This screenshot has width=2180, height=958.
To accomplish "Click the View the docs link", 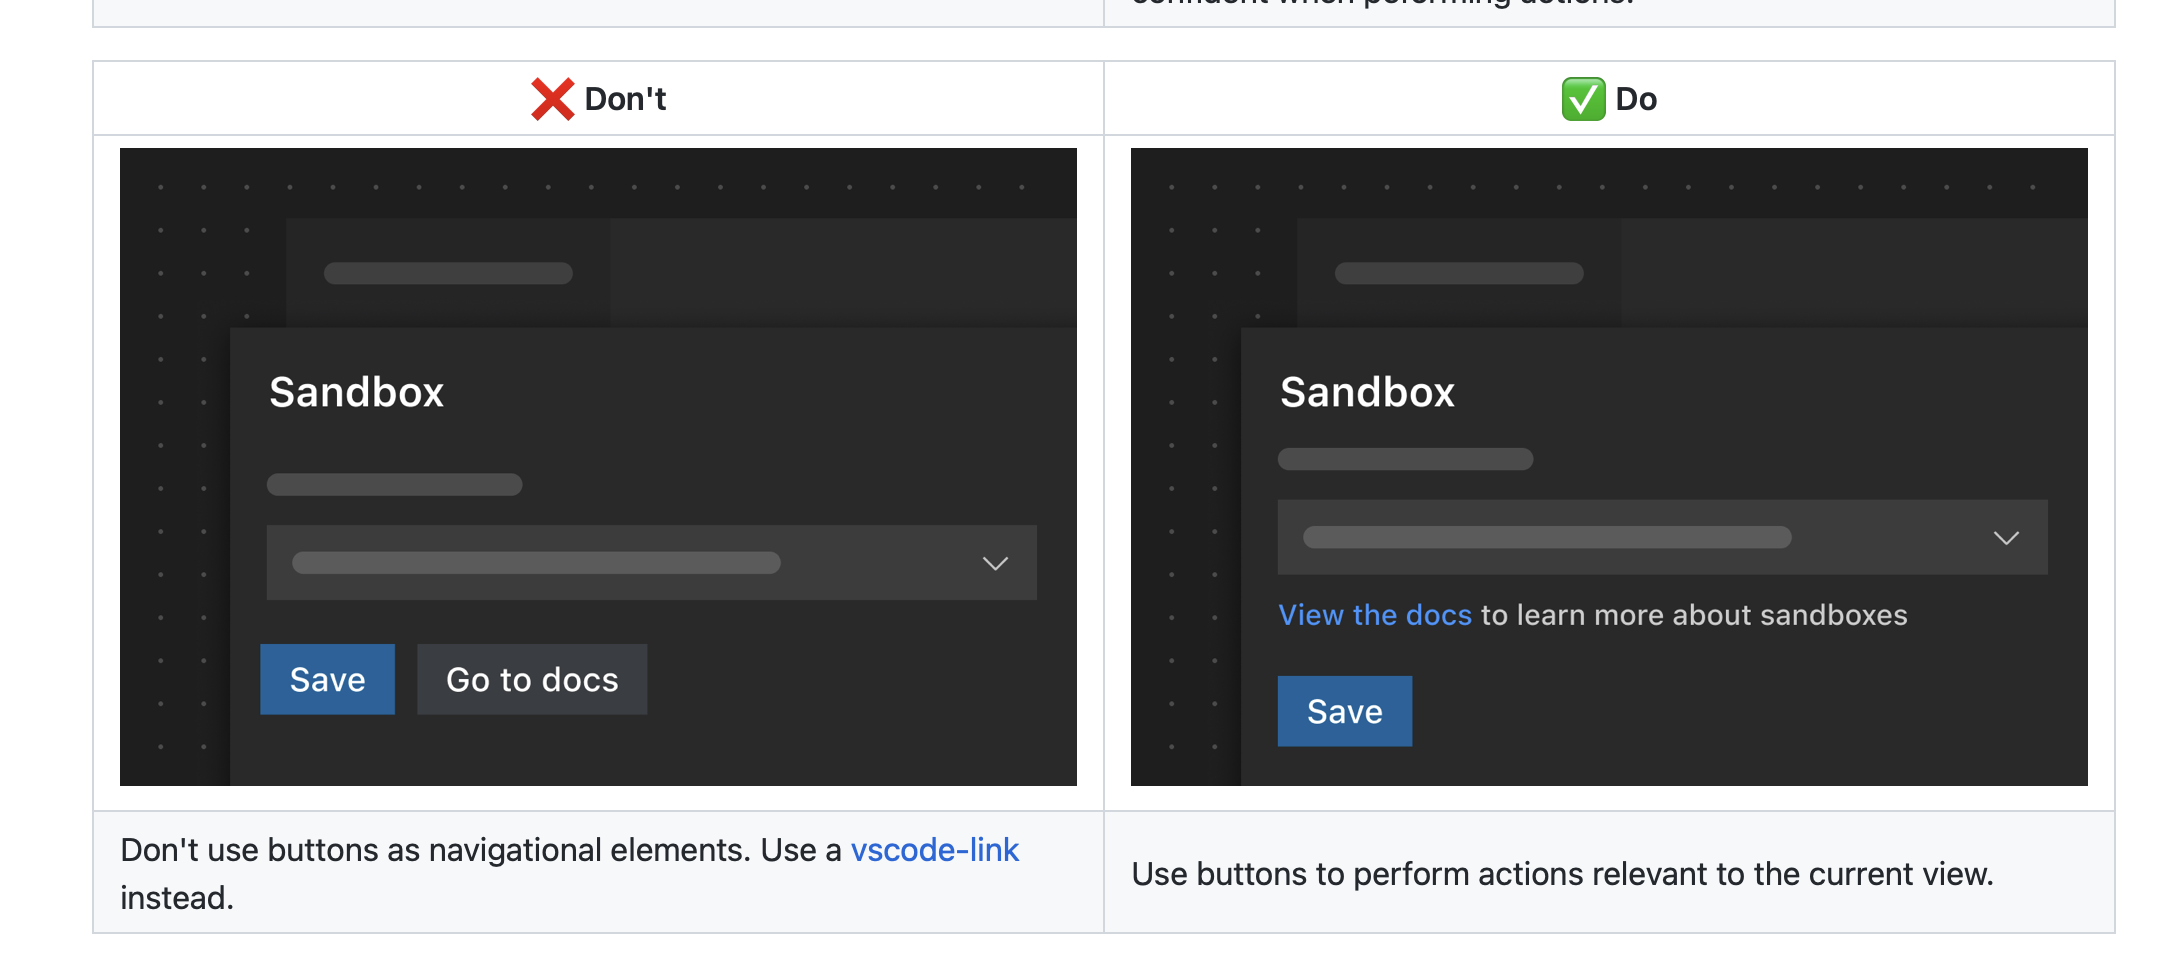I will [x=1374, y=614].
